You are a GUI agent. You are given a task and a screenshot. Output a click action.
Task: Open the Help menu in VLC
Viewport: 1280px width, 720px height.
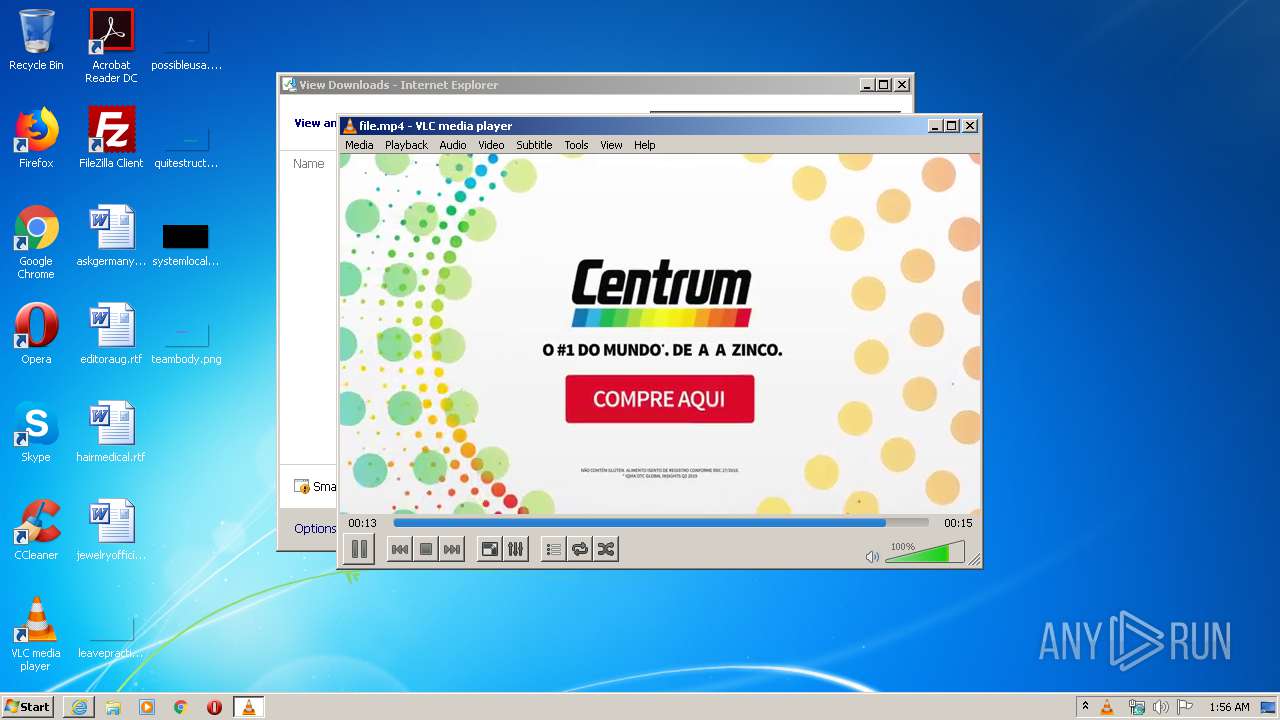645,145
